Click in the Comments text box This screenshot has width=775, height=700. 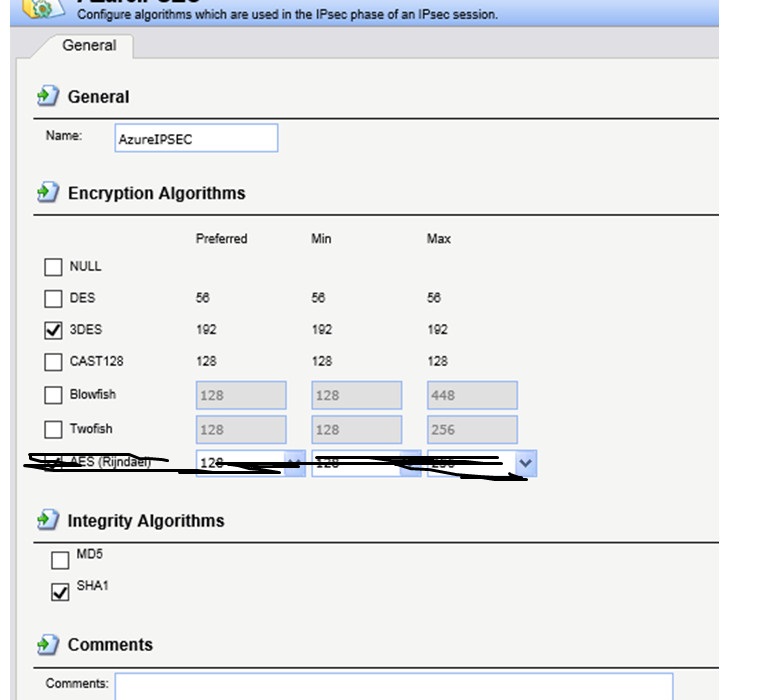(394, 686)
